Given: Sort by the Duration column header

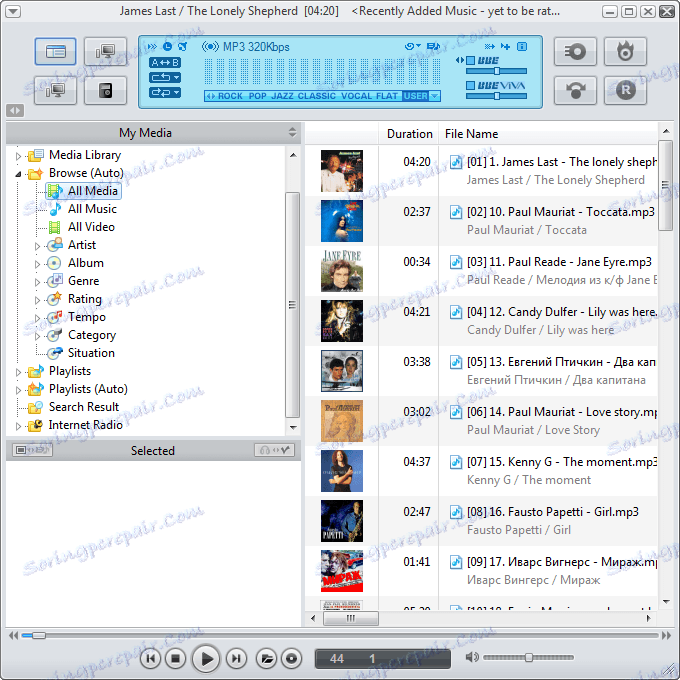Looking at the screenshot, I should click(x=409, y=134).
